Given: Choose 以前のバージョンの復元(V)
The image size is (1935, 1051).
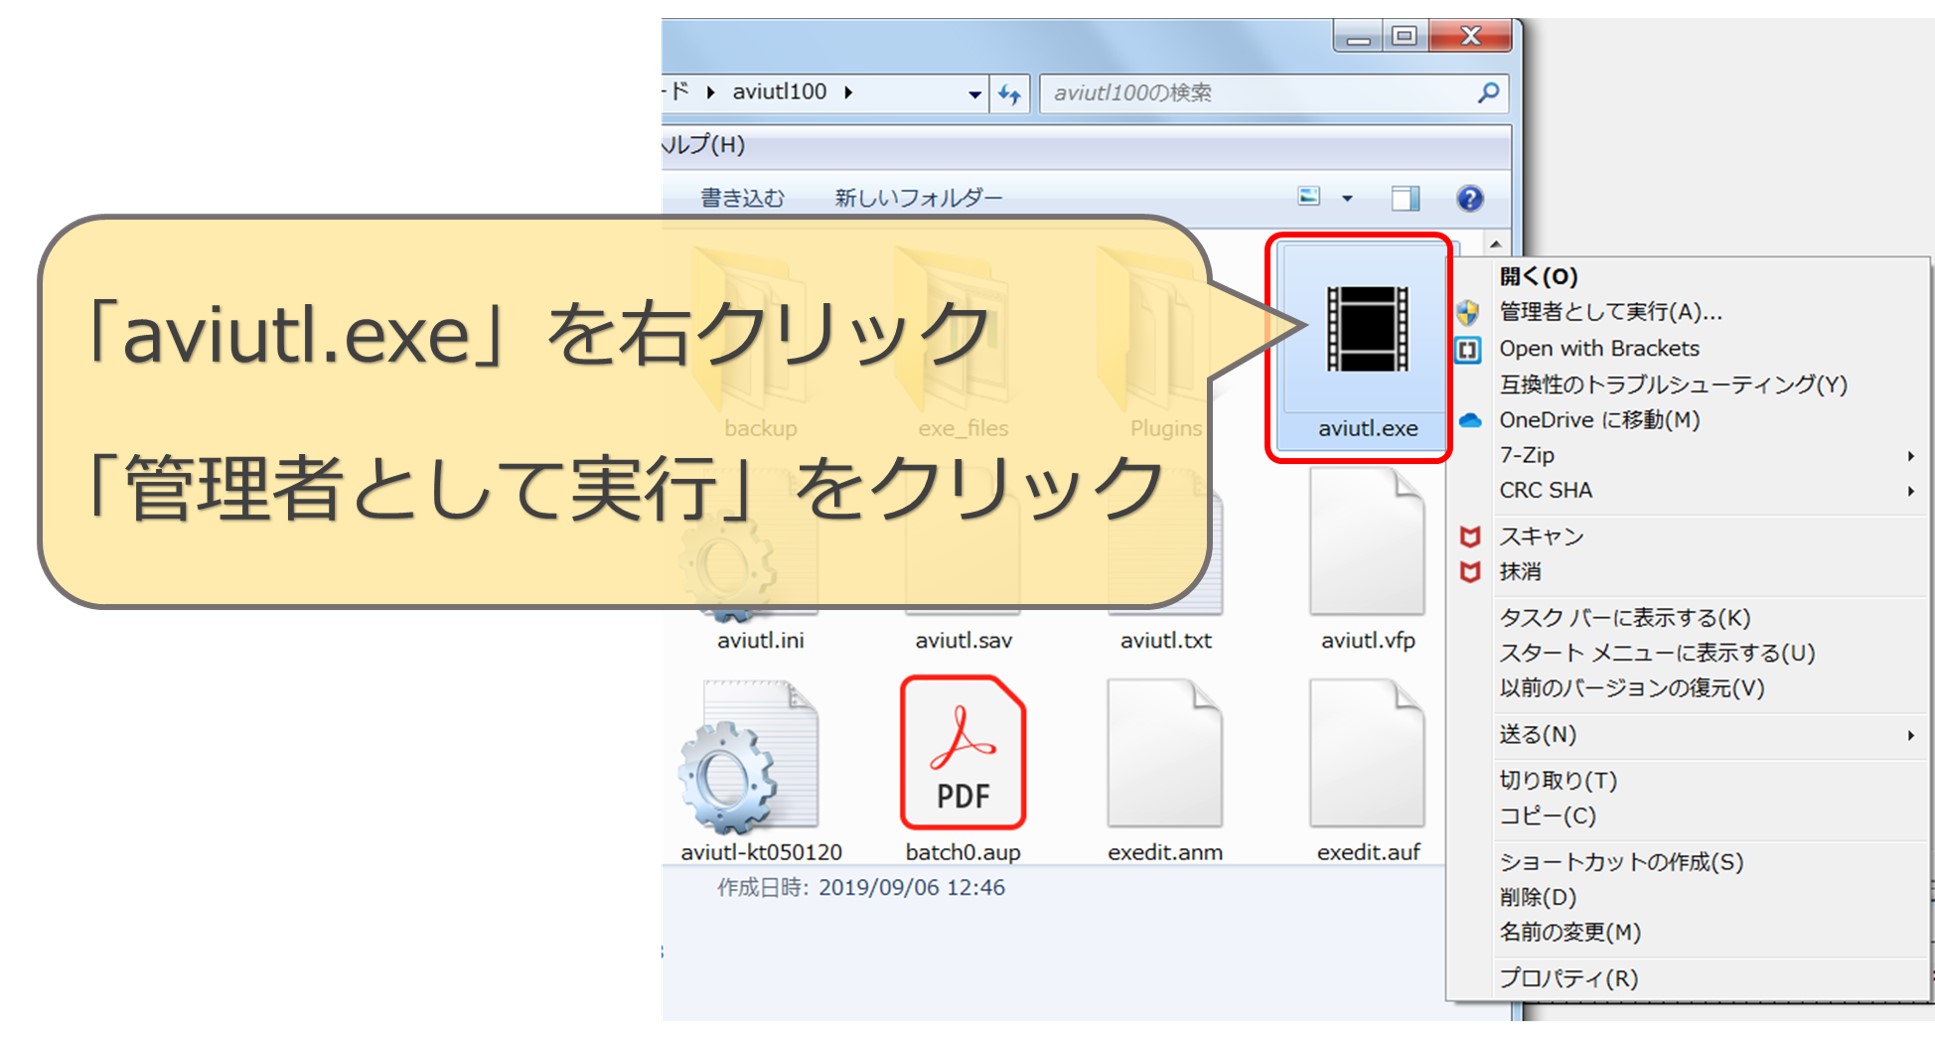Looking at the screenshot, I should coord(1631,688).
